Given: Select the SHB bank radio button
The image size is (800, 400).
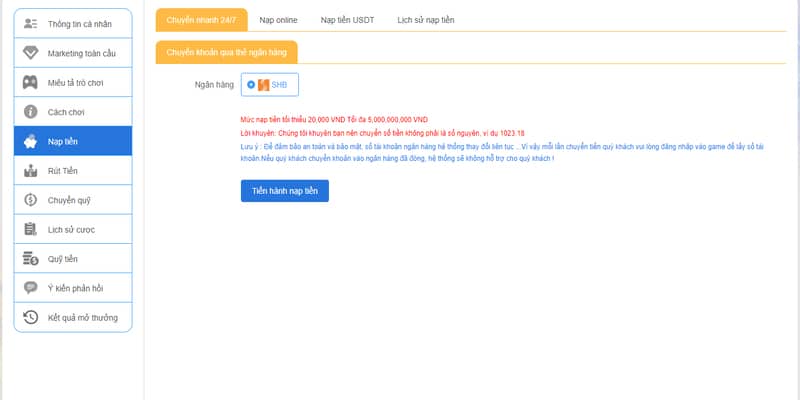Looking at the screenshot, I should (x=250, y=85).
